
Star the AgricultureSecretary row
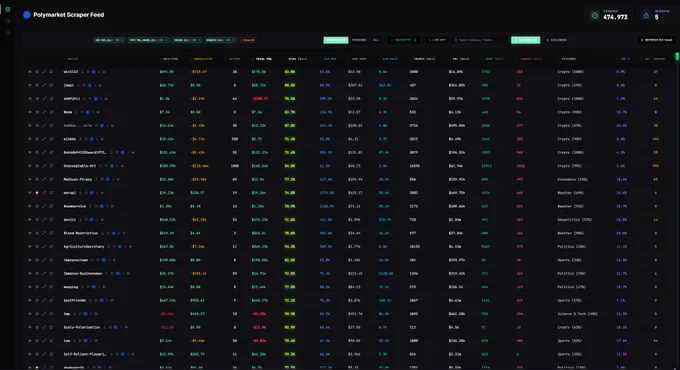coord(37,246)
